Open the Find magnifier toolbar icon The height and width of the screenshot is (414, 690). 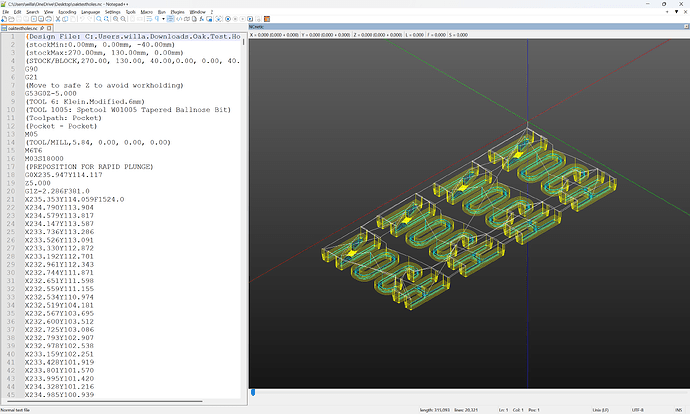(99, 19)
